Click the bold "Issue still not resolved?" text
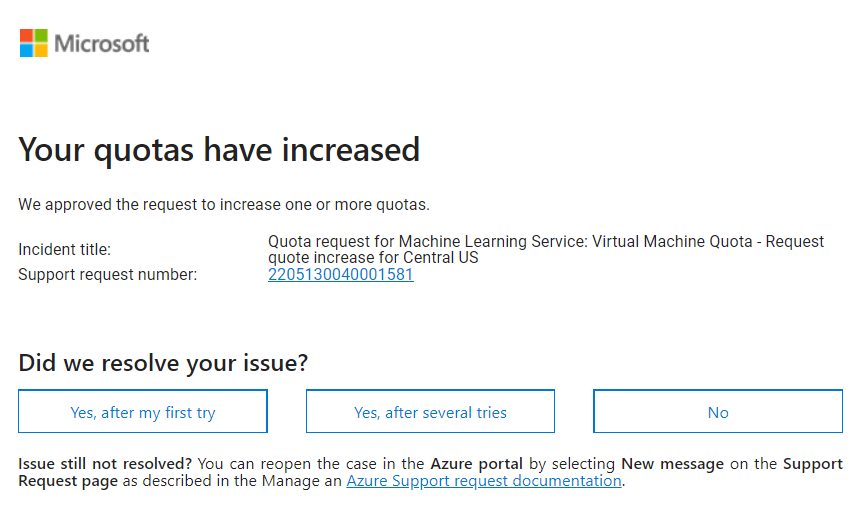Screen dimensions: 862x513 (x=105, y=464)
